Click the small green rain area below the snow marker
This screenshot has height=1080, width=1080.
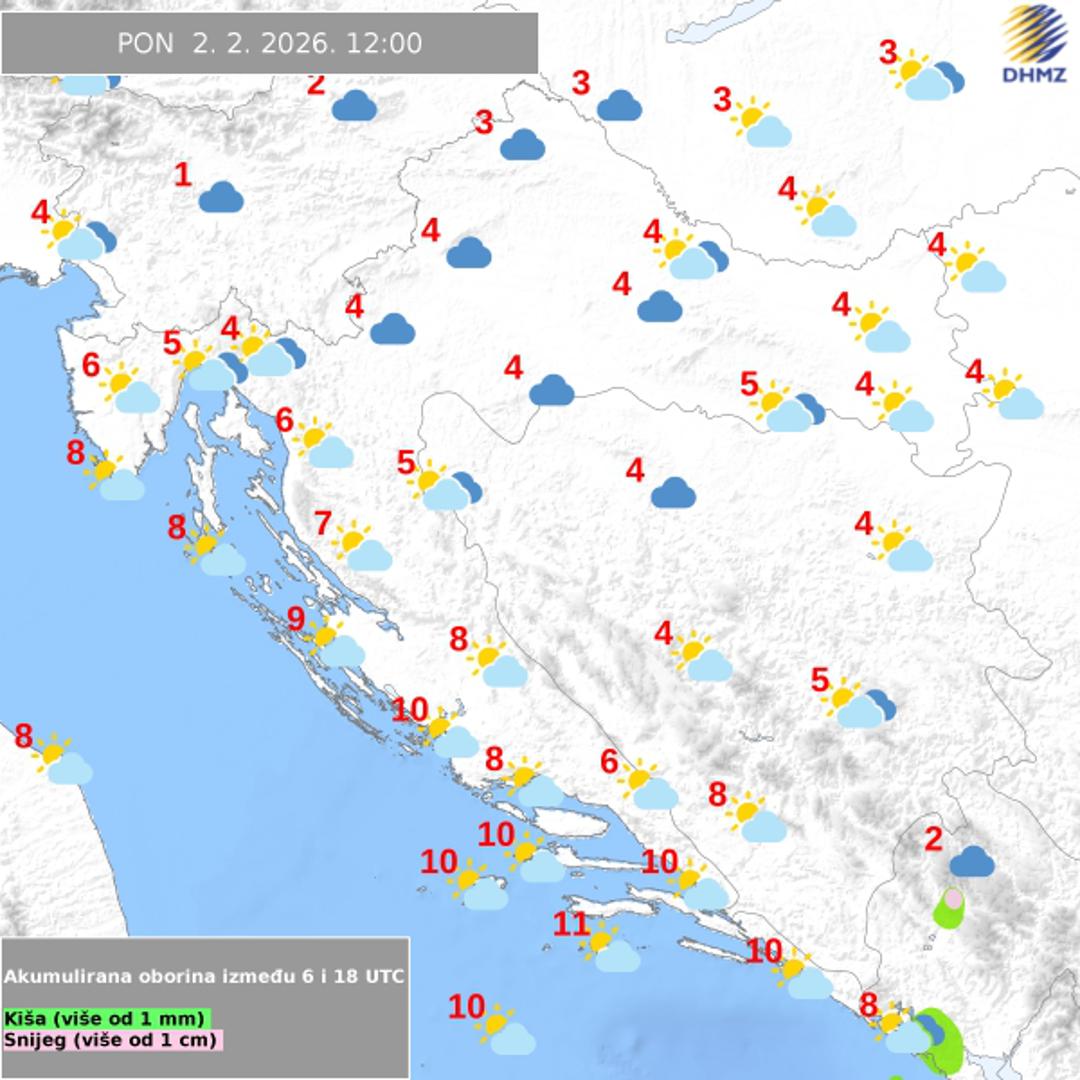tap(946, 914)
